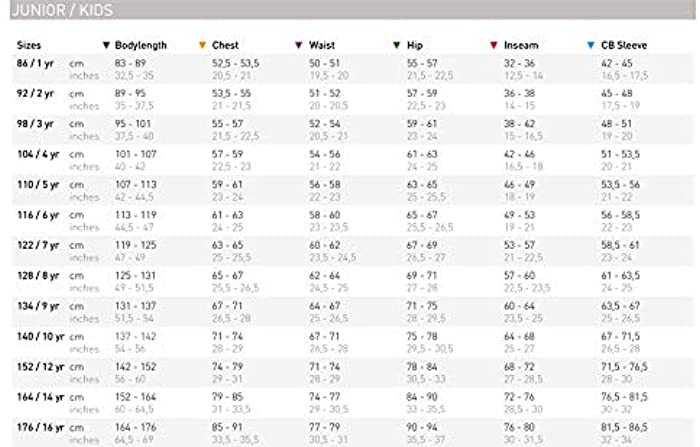Select the 104 / 4 yr size label

[38, 155]
